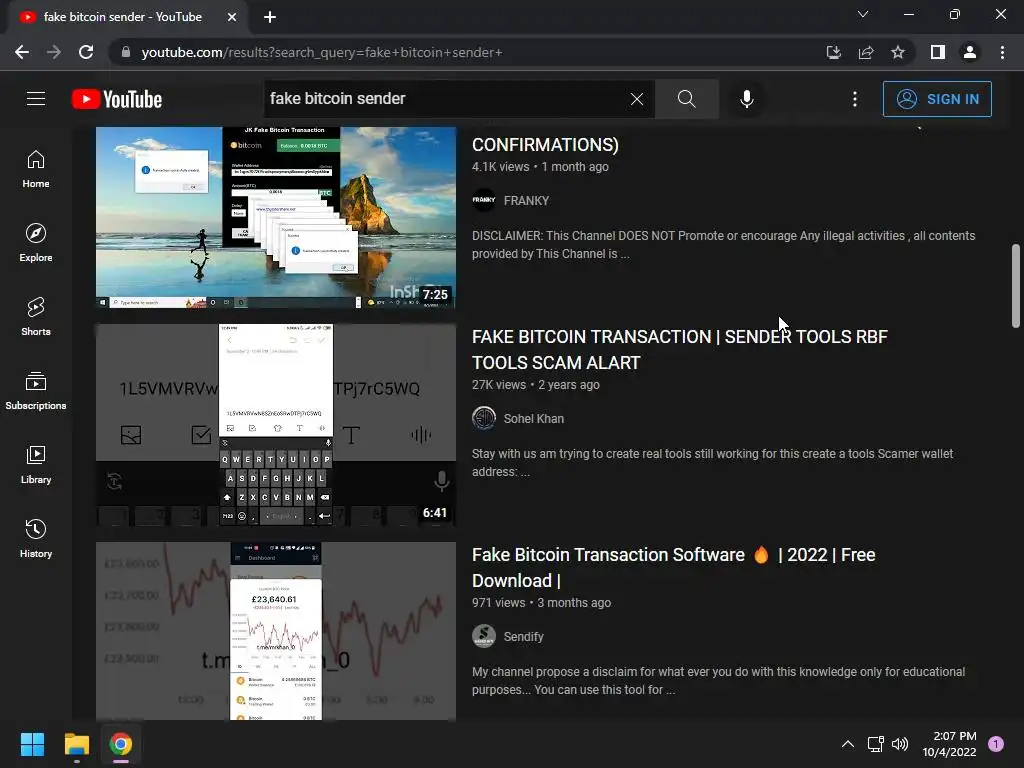The height and width of the screenshot is (768, 1024).
Task: Open the 7:25 video thumbnail
Action: 276,217
